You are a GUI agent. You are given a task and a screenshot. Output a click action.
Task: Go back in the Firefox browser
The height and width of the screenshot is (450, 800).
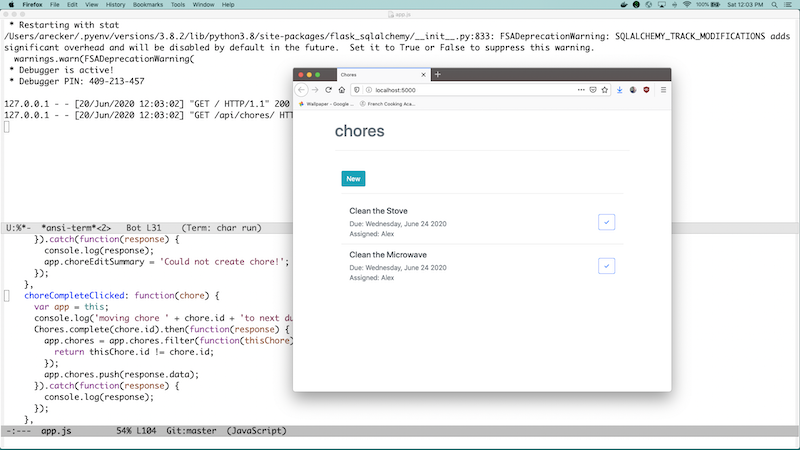302,90
